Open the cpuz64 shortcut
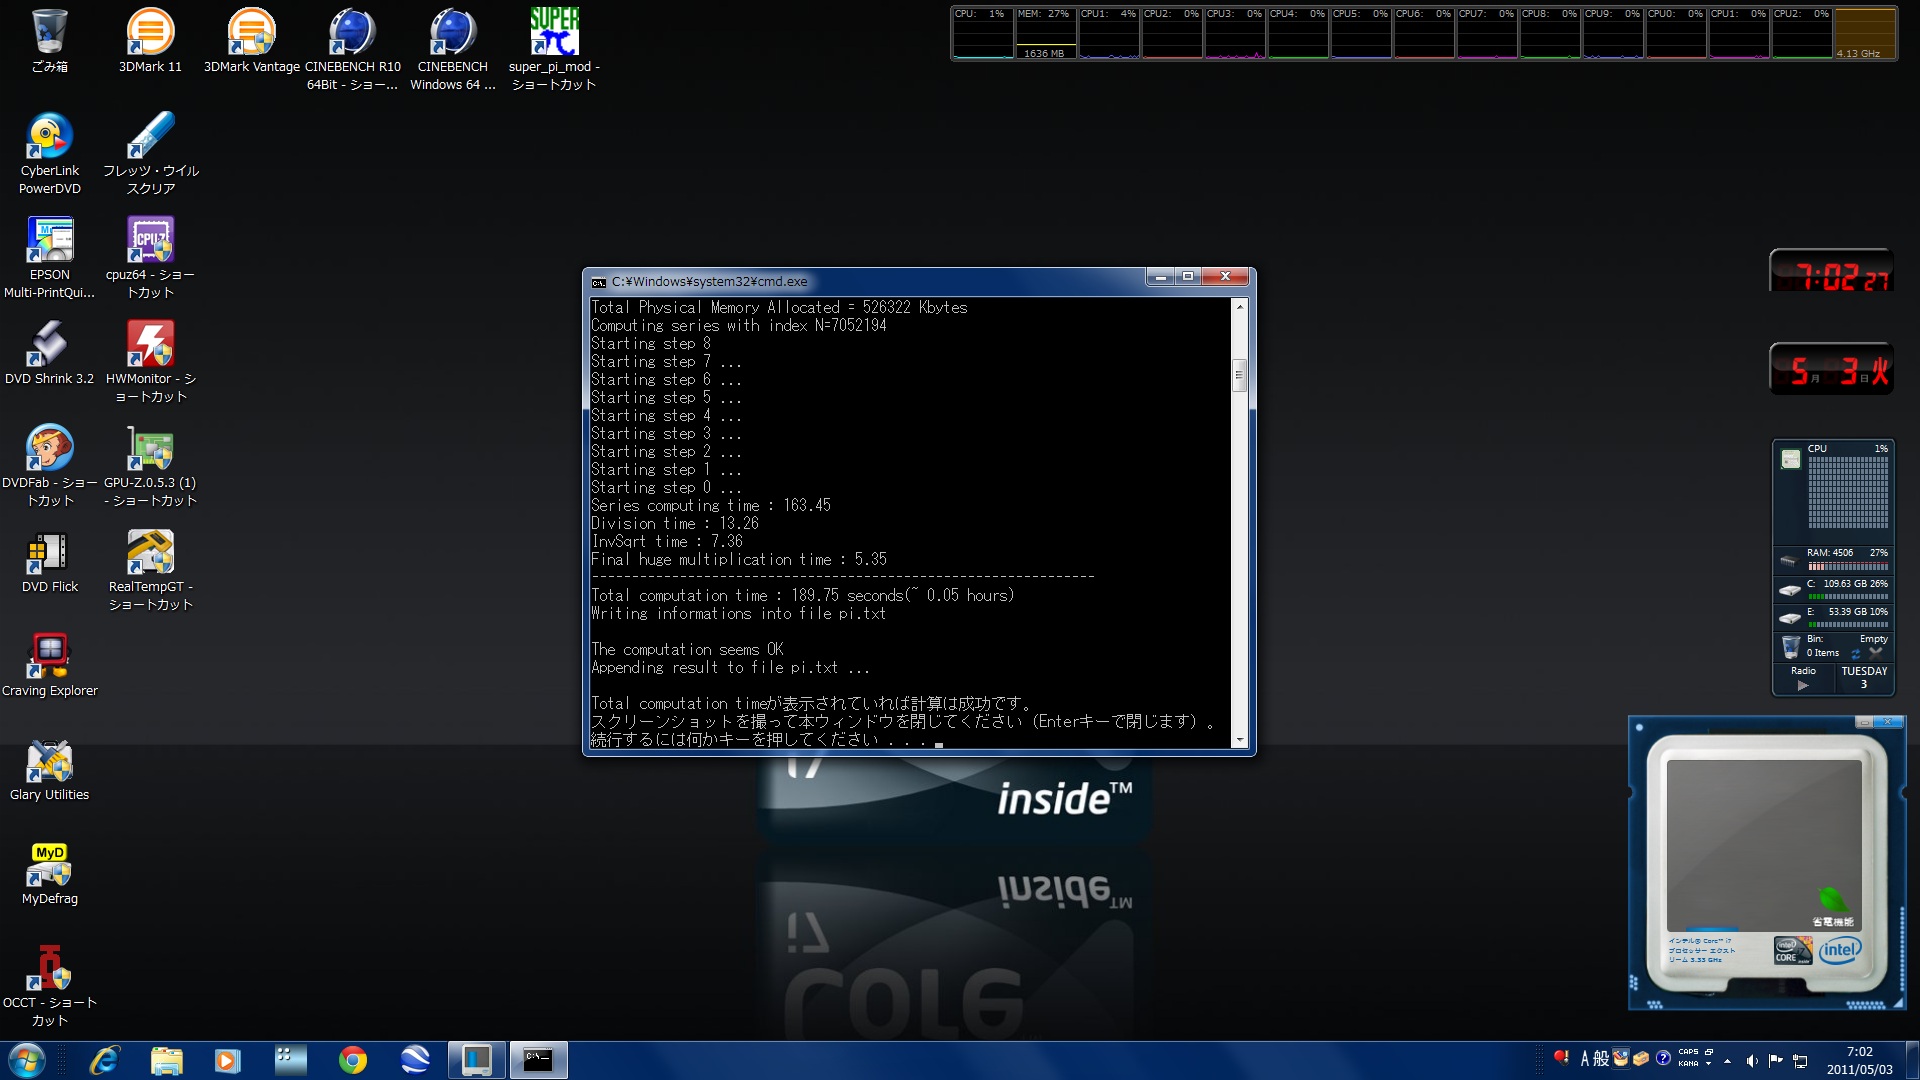This screenshot has height=1080, width=1920. click(x=150, y=242)
